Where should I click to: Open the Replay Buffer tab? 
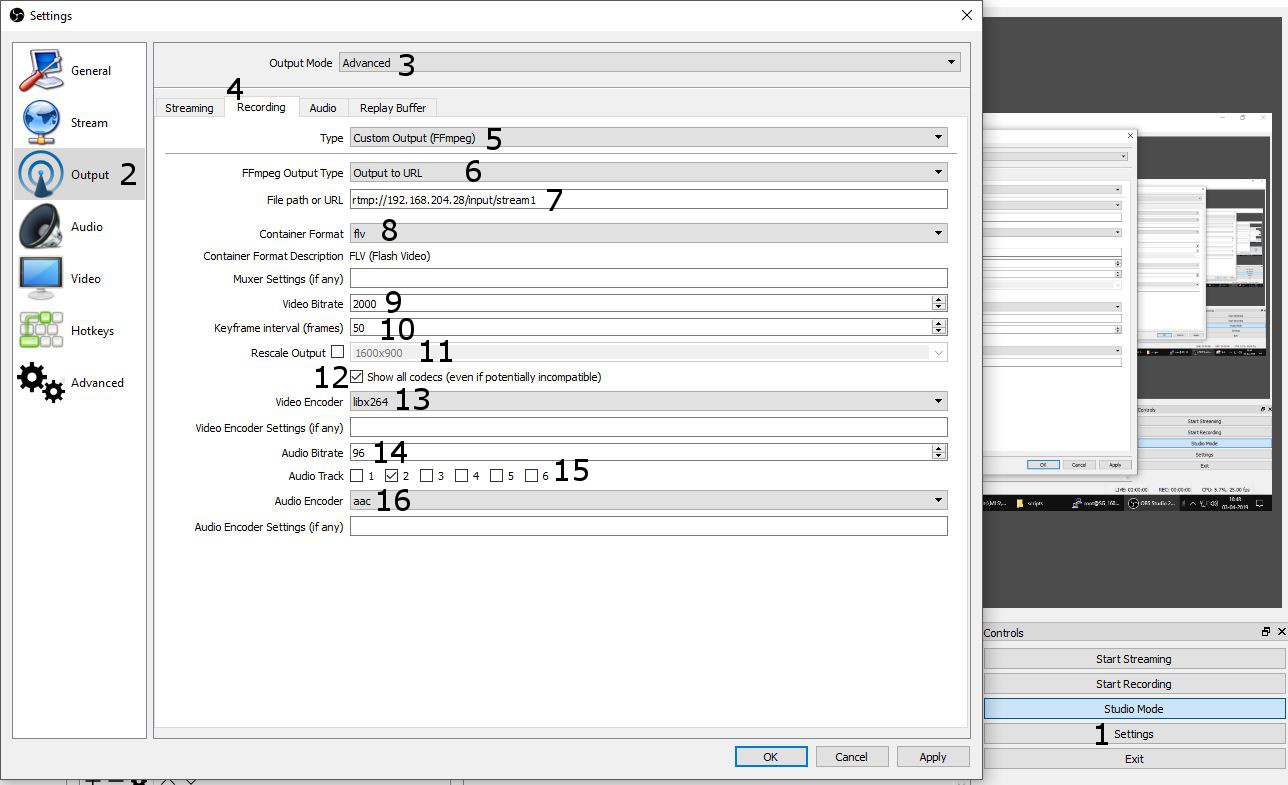(x=392, y=108)
